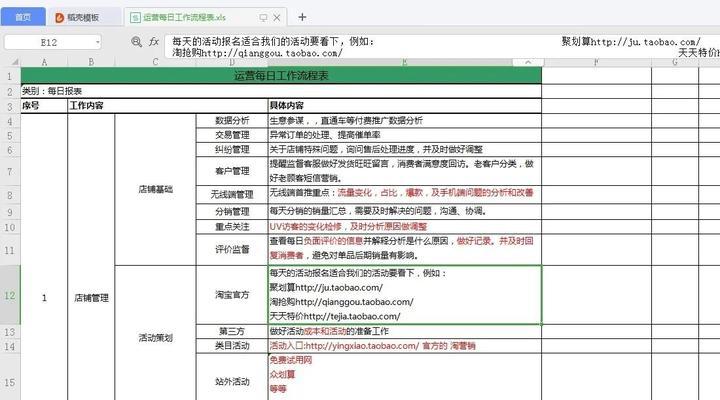Select column A header
Image resolution: width=720 pixels, height=400 pixels.
[x=44, y=62]
